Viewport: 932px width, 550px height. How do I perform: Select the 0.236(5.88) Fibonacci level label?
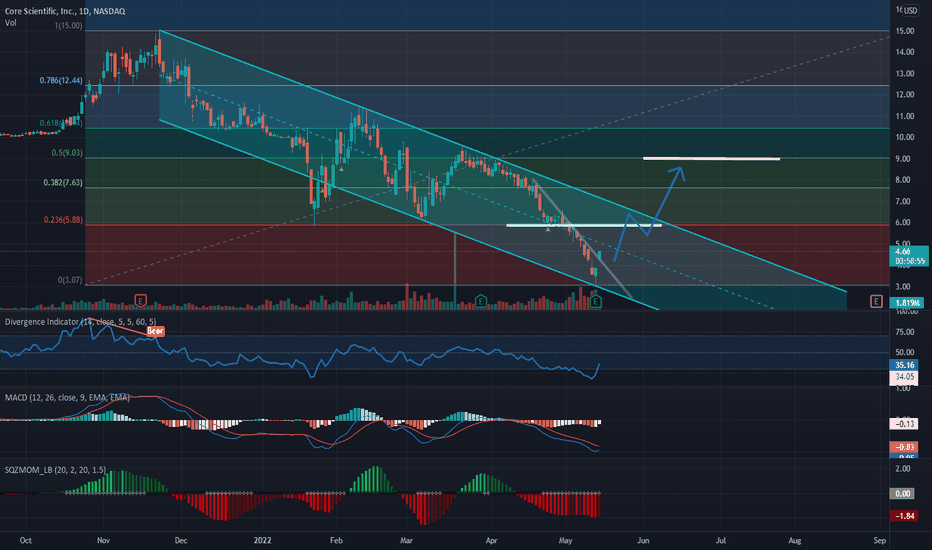point(62,219)
